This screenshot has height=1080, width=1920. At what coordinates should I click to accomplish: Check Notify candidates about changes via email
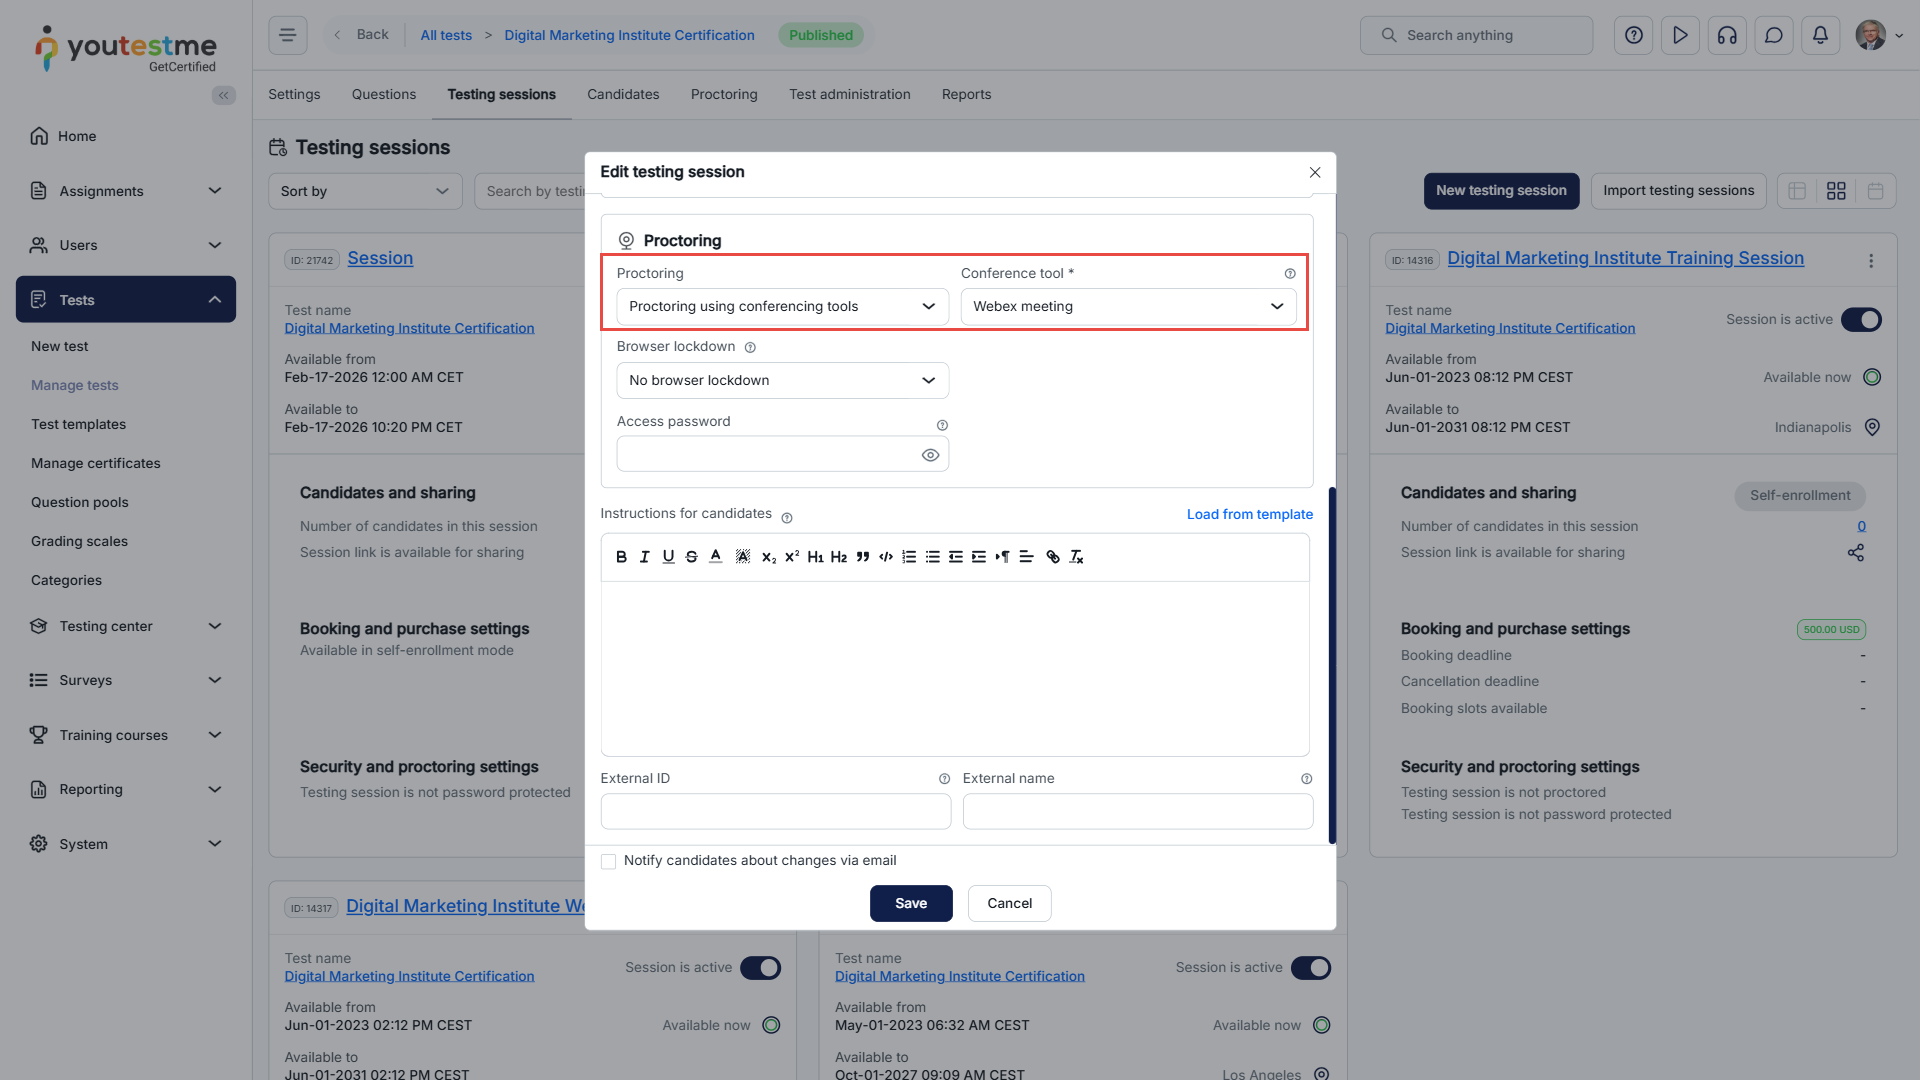[x=608, y=861]
